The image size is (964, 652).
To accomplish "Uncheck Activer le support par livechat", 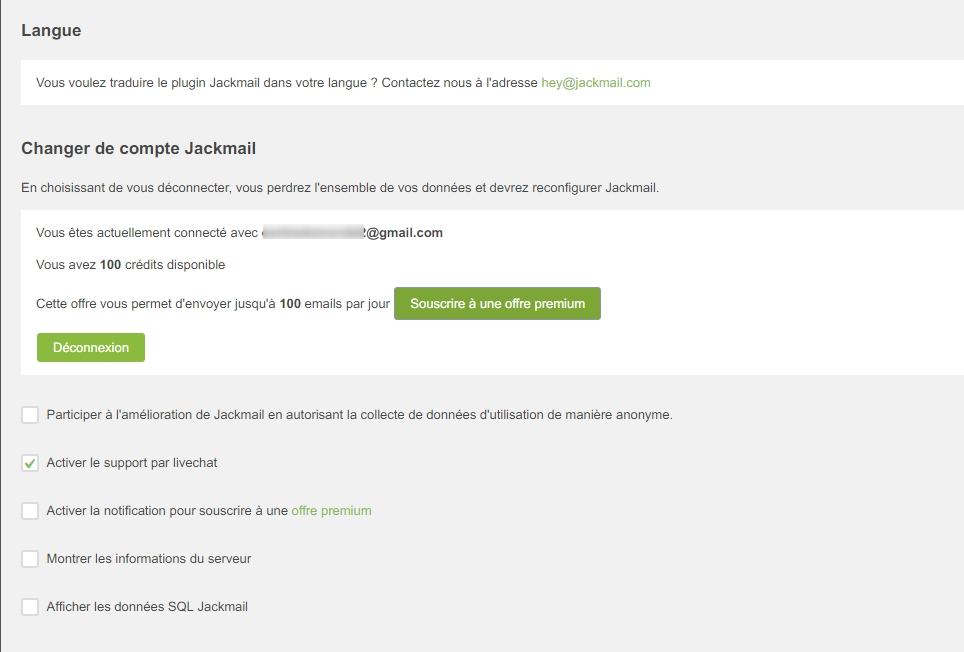I will (30, 463).
